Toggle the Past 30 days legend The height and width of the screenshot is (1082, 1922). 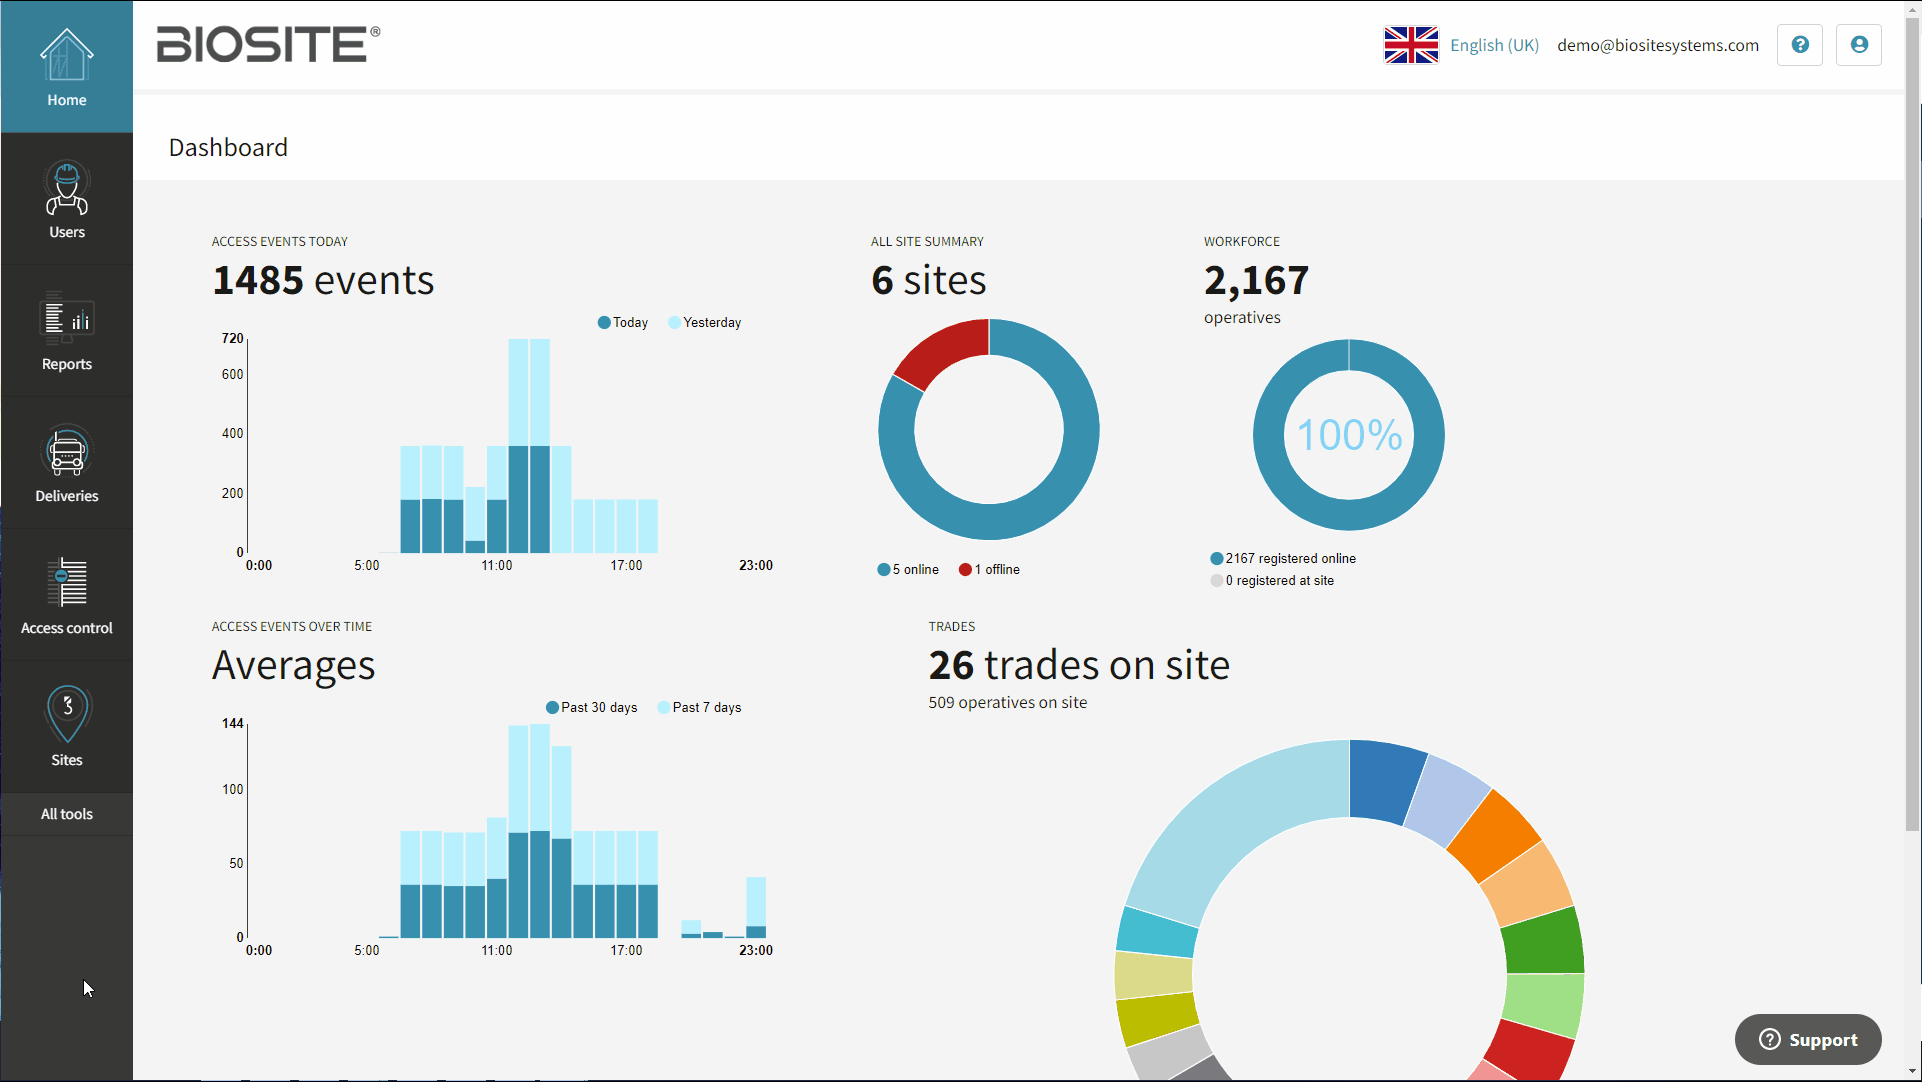click(591, 708)
